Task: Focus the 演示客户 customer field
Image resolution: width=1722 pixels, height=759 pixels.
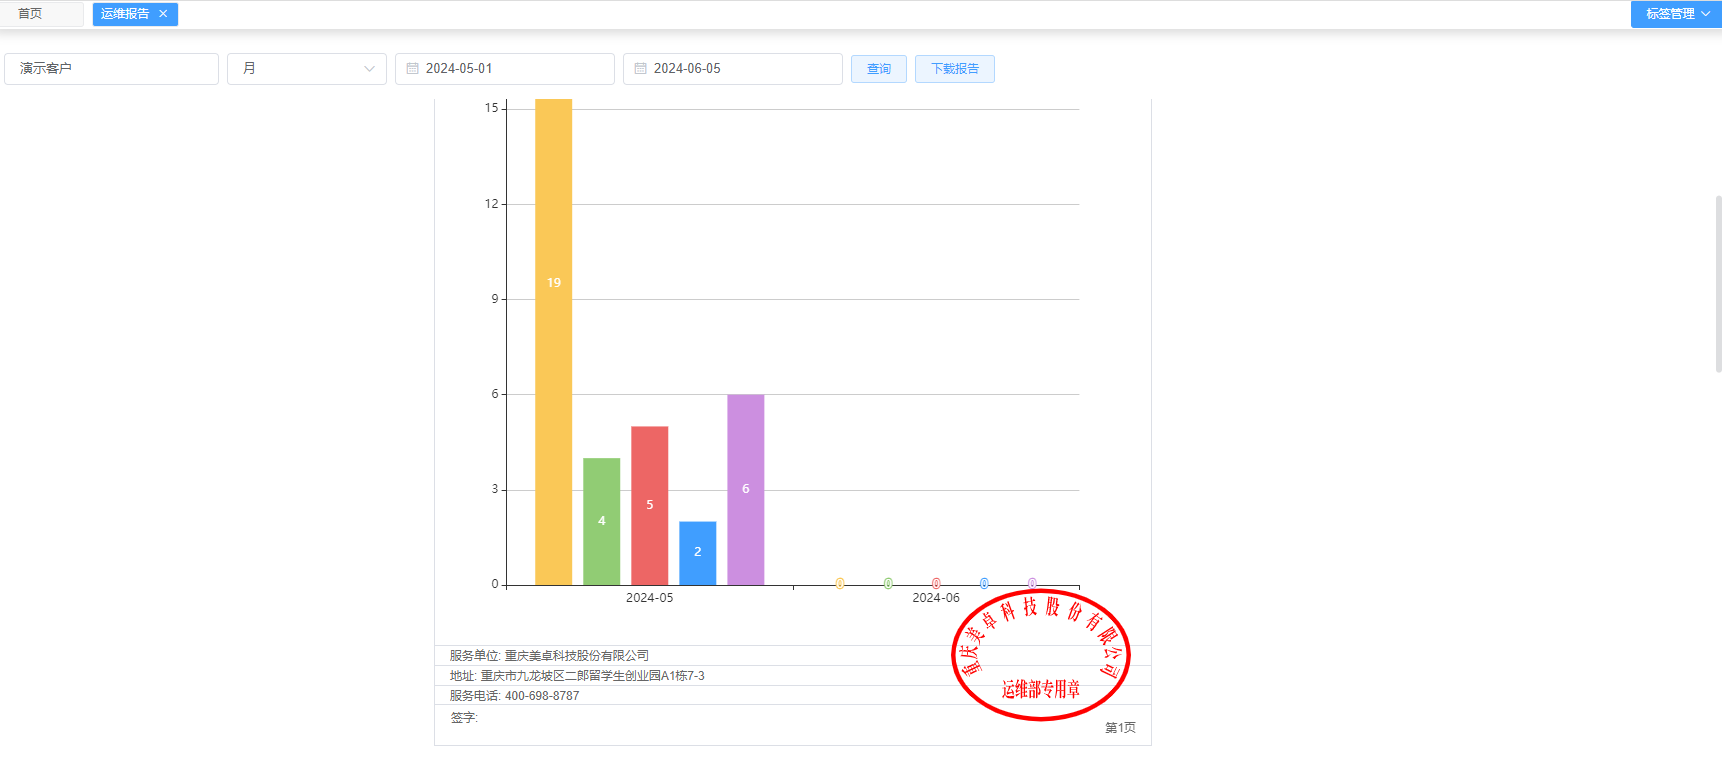Action: 111,69
